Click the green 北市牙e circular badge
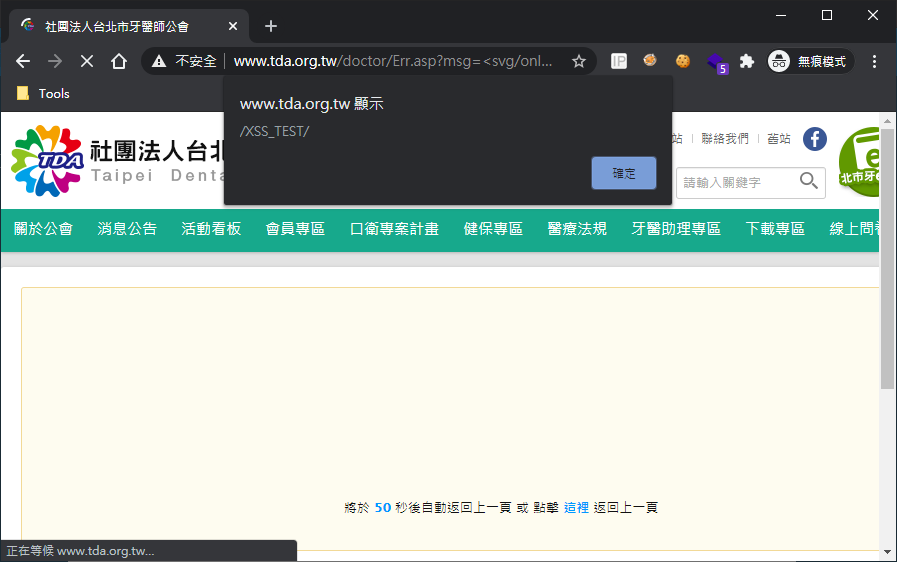The width and height of the screenshot is (897, 562). (860, 162)
